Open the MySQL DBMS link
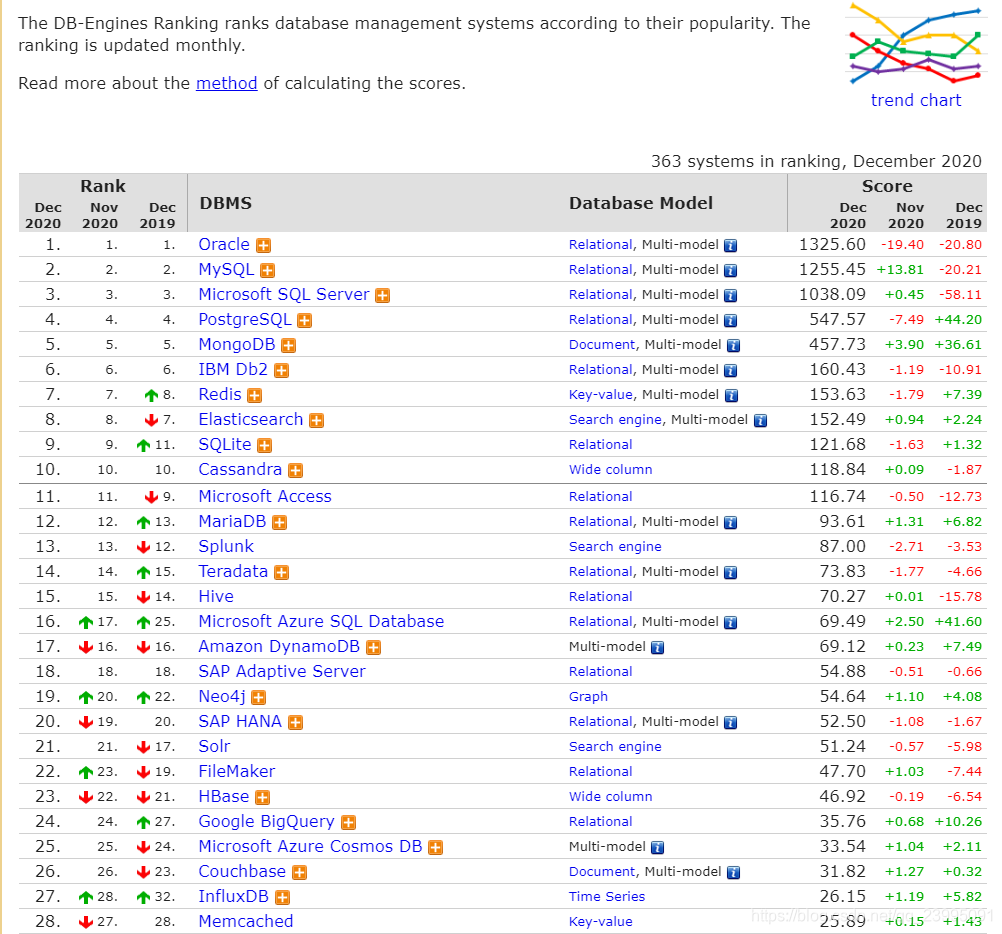The width and height of the screenshot is (1002, 934). [226, 270]
